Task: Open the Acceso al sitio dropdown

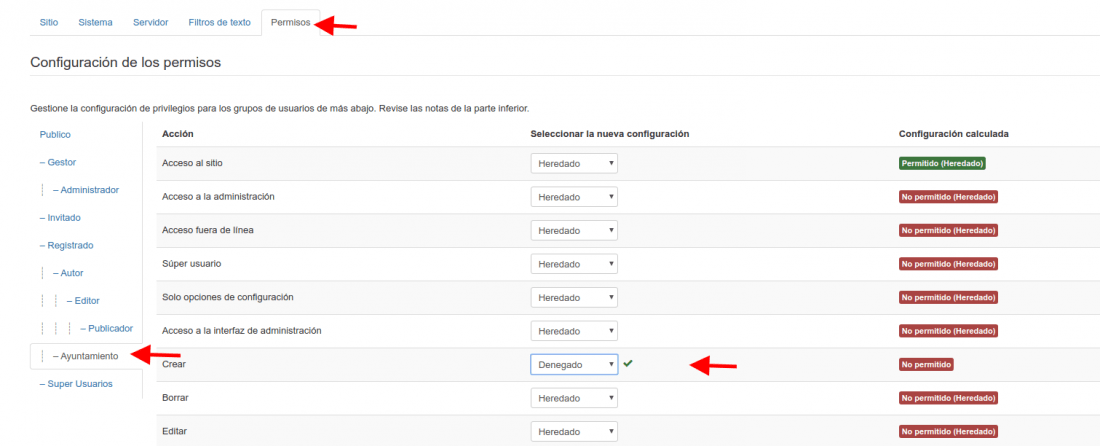Action: click(574, 164)
